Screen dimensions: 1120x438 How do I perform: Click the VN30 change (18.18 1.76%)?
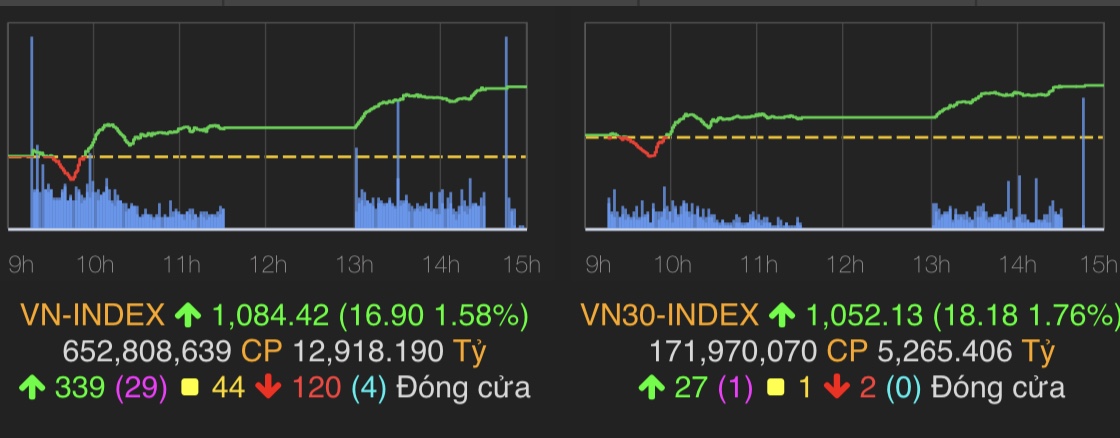(1026, 314)
